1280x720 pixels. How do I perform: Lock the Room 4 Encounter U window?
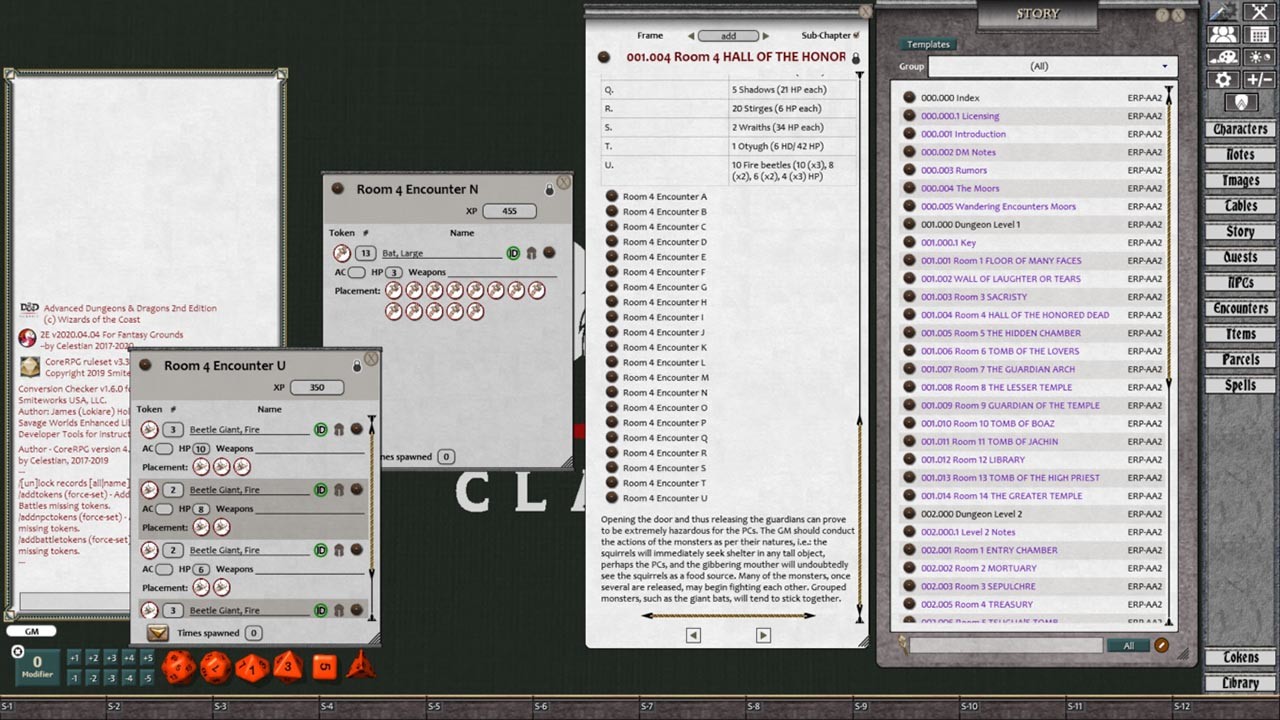pos(357,366)
